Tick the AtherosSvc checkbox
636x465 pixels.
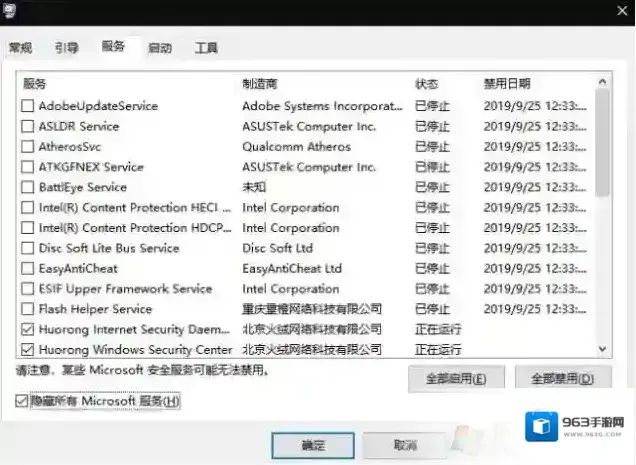28,146
